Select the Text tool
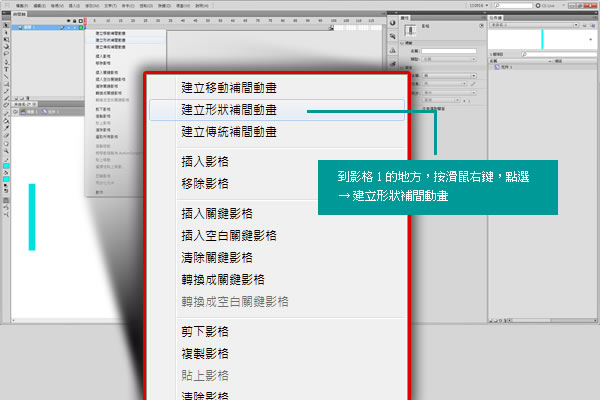This screenshot has height=400, width=600. click(x=6, y=69)
